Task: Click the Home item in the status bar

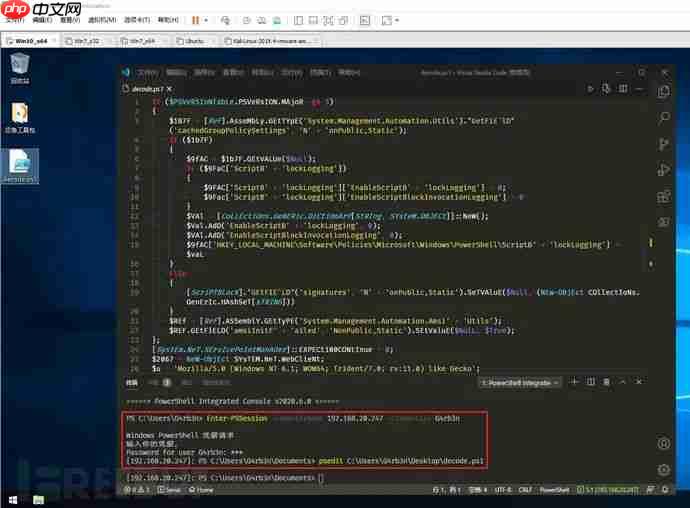Action: coord(201,490)
